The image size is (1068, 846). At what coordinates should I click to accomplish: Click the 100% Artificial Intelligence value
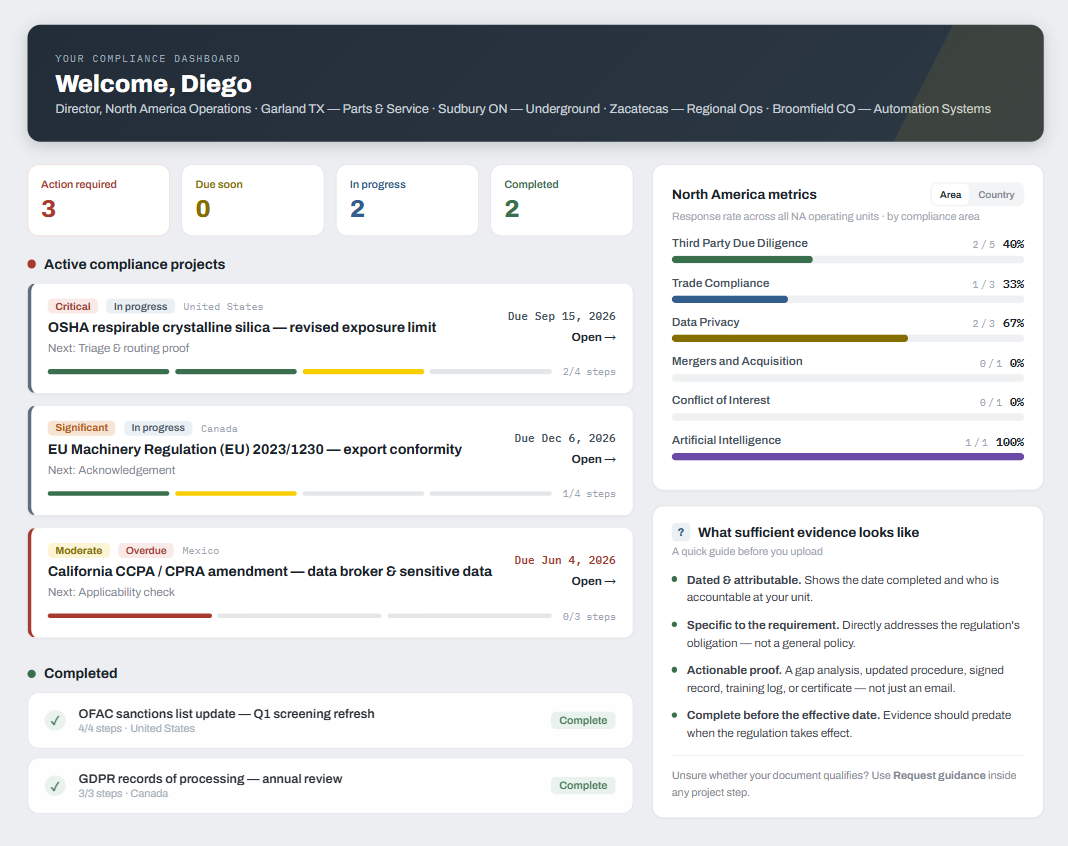coord(1009,442)
